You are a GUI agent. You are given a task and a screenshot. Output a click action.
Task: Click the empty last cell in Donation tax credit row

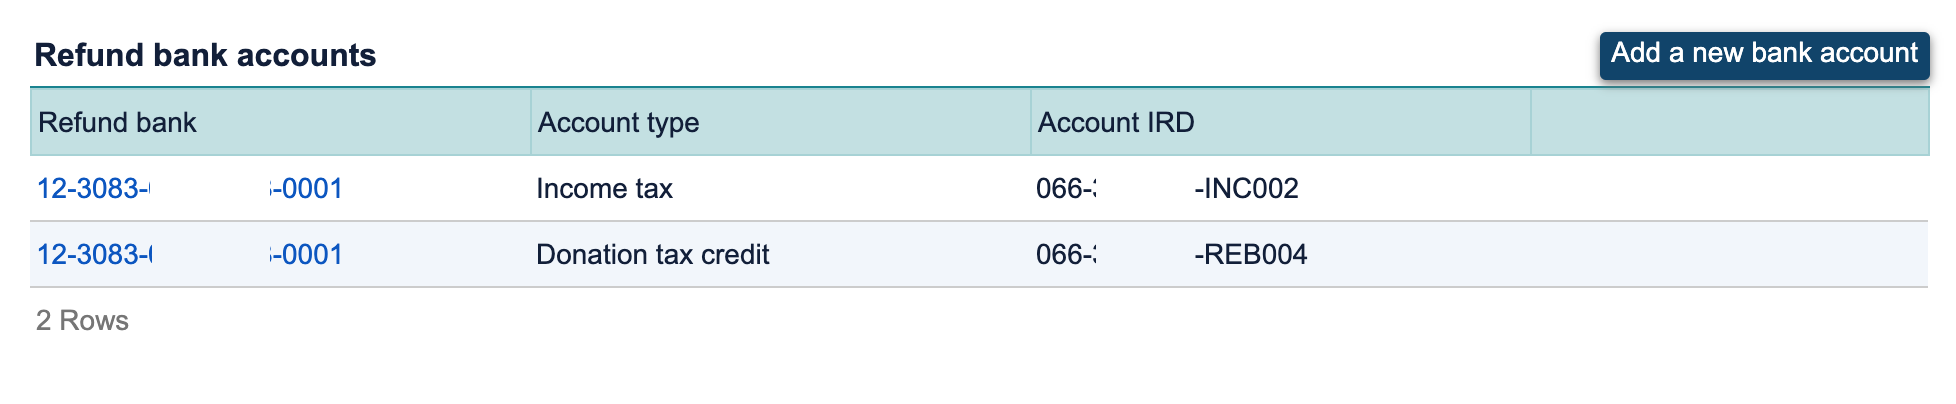click(1729, 254)
